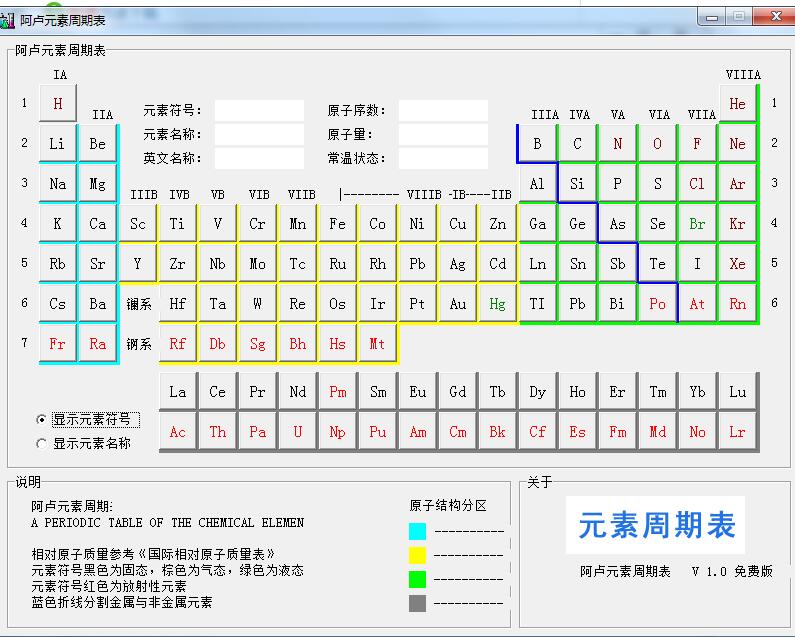Screen dimensions: 795x637
Task: Click the Zn element button
Action: (x=498, y=224)
